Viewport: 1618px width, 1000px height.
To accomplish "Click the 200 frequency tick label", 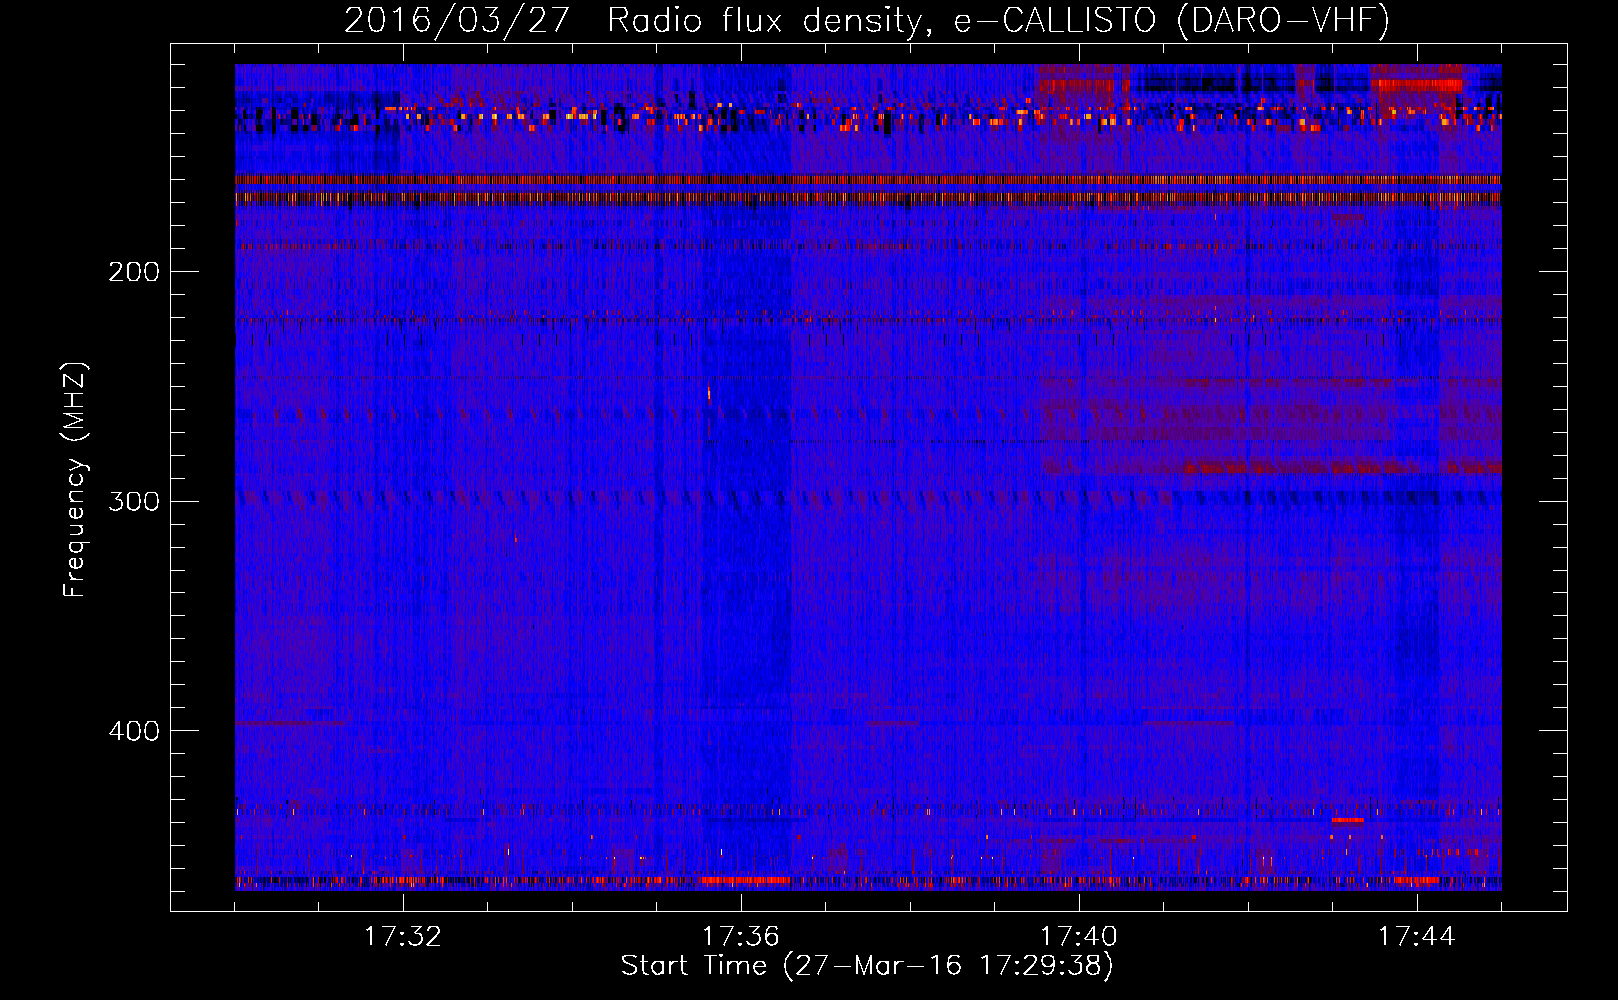I will coord(134,272).
